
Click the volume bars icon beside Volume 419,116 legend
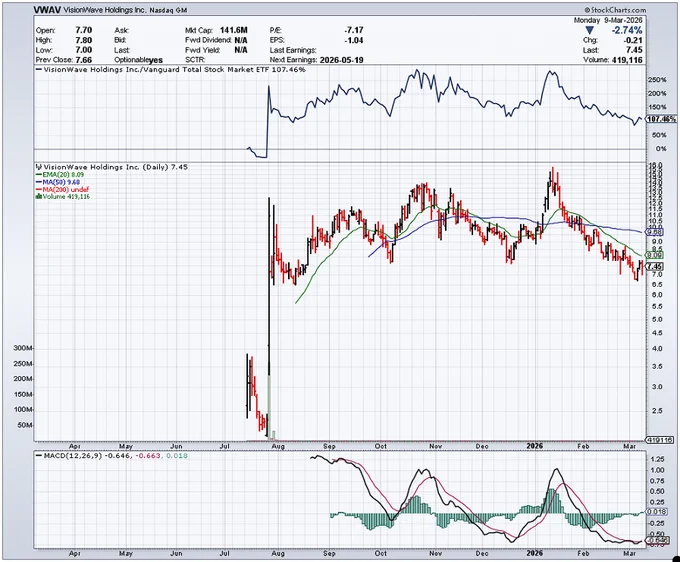click(x=39, y=196)
